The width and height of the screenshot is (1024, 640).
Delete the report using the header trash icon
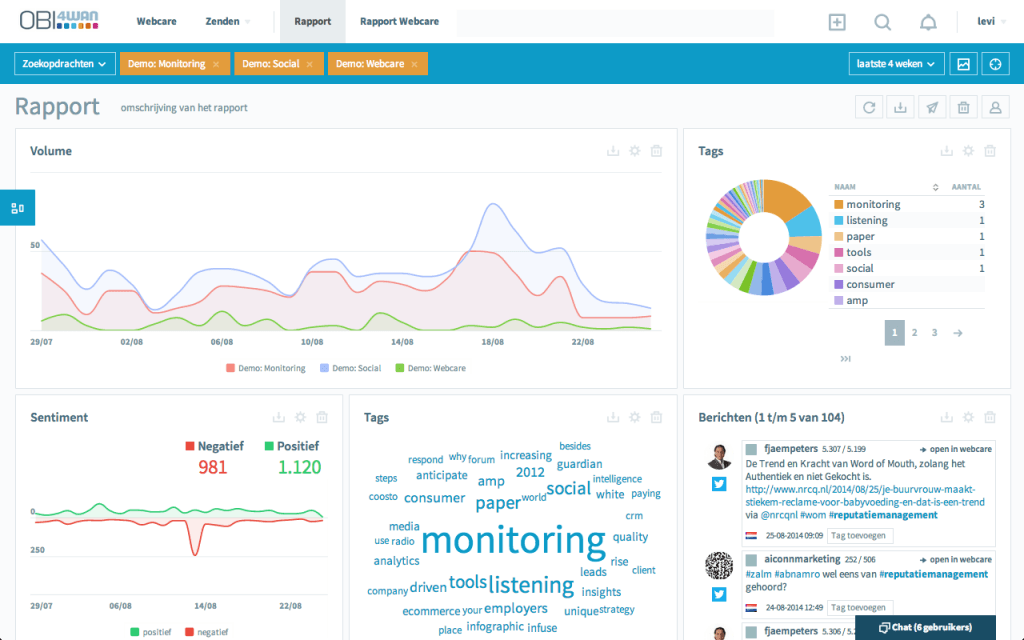coord(963,108)
